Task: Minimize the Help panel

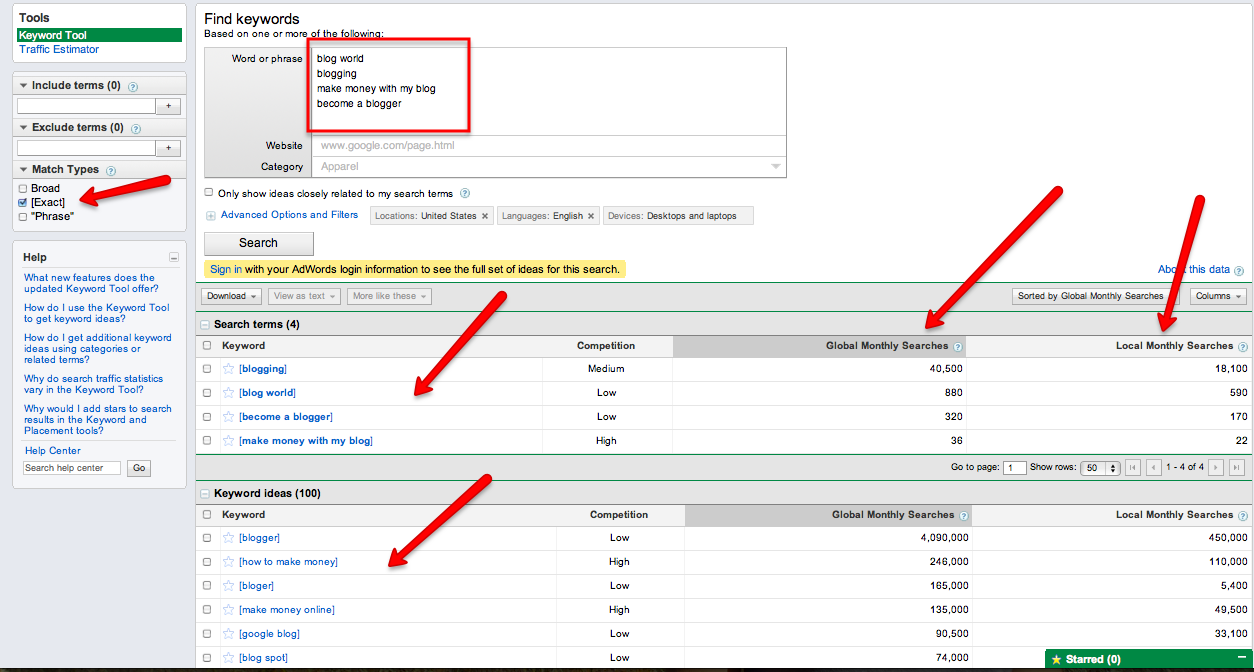Action: 174,258
